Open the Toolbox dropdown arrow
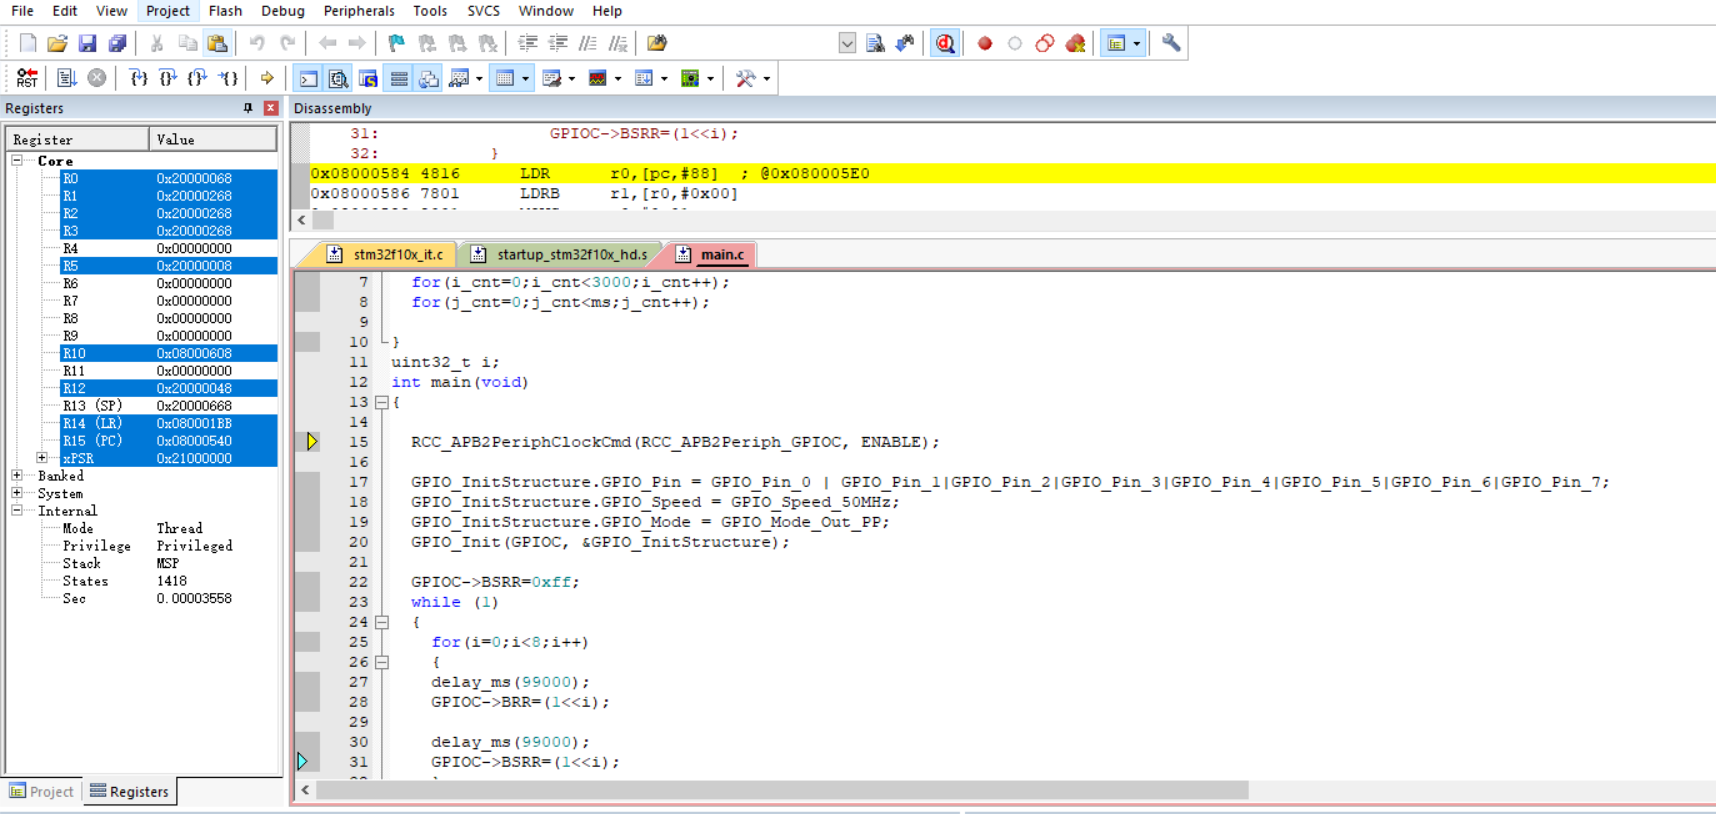Screen dimensions: 1716x814 coord(766,78)
